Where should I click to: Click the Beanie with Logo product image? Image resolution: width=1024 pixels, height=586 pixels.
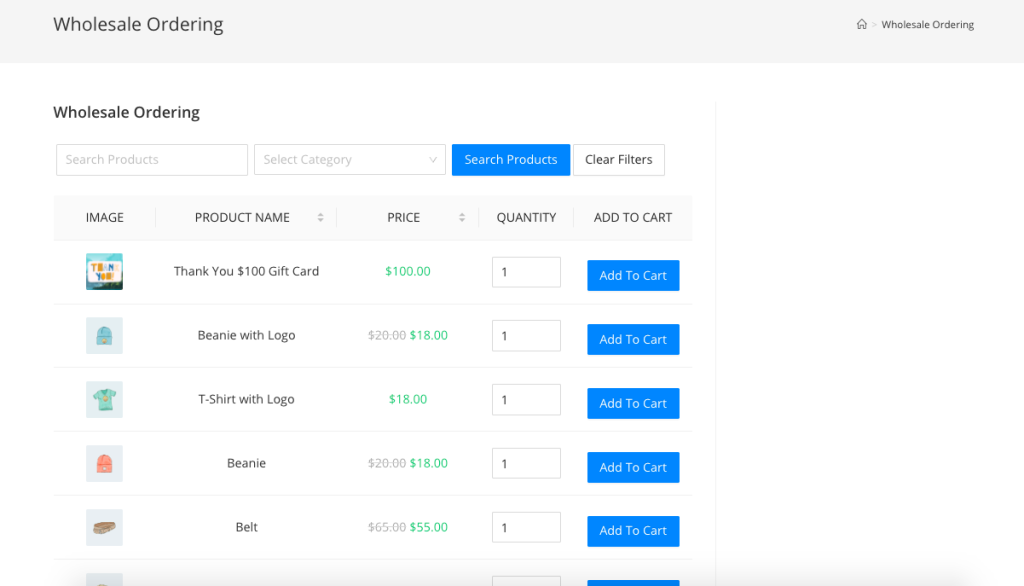pos(104,336)
